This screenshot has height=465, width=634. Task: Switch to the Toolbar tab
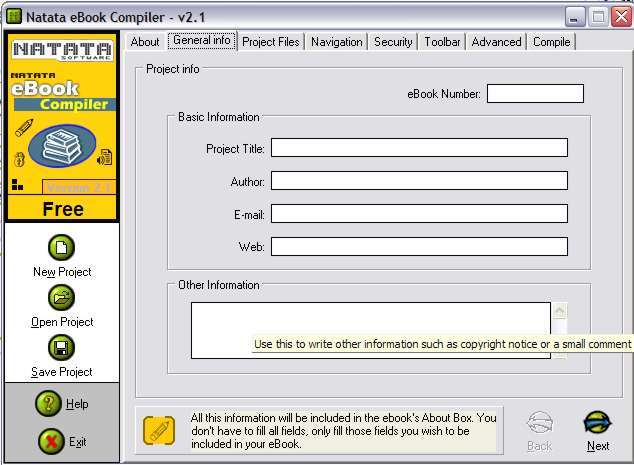[442, 42]
